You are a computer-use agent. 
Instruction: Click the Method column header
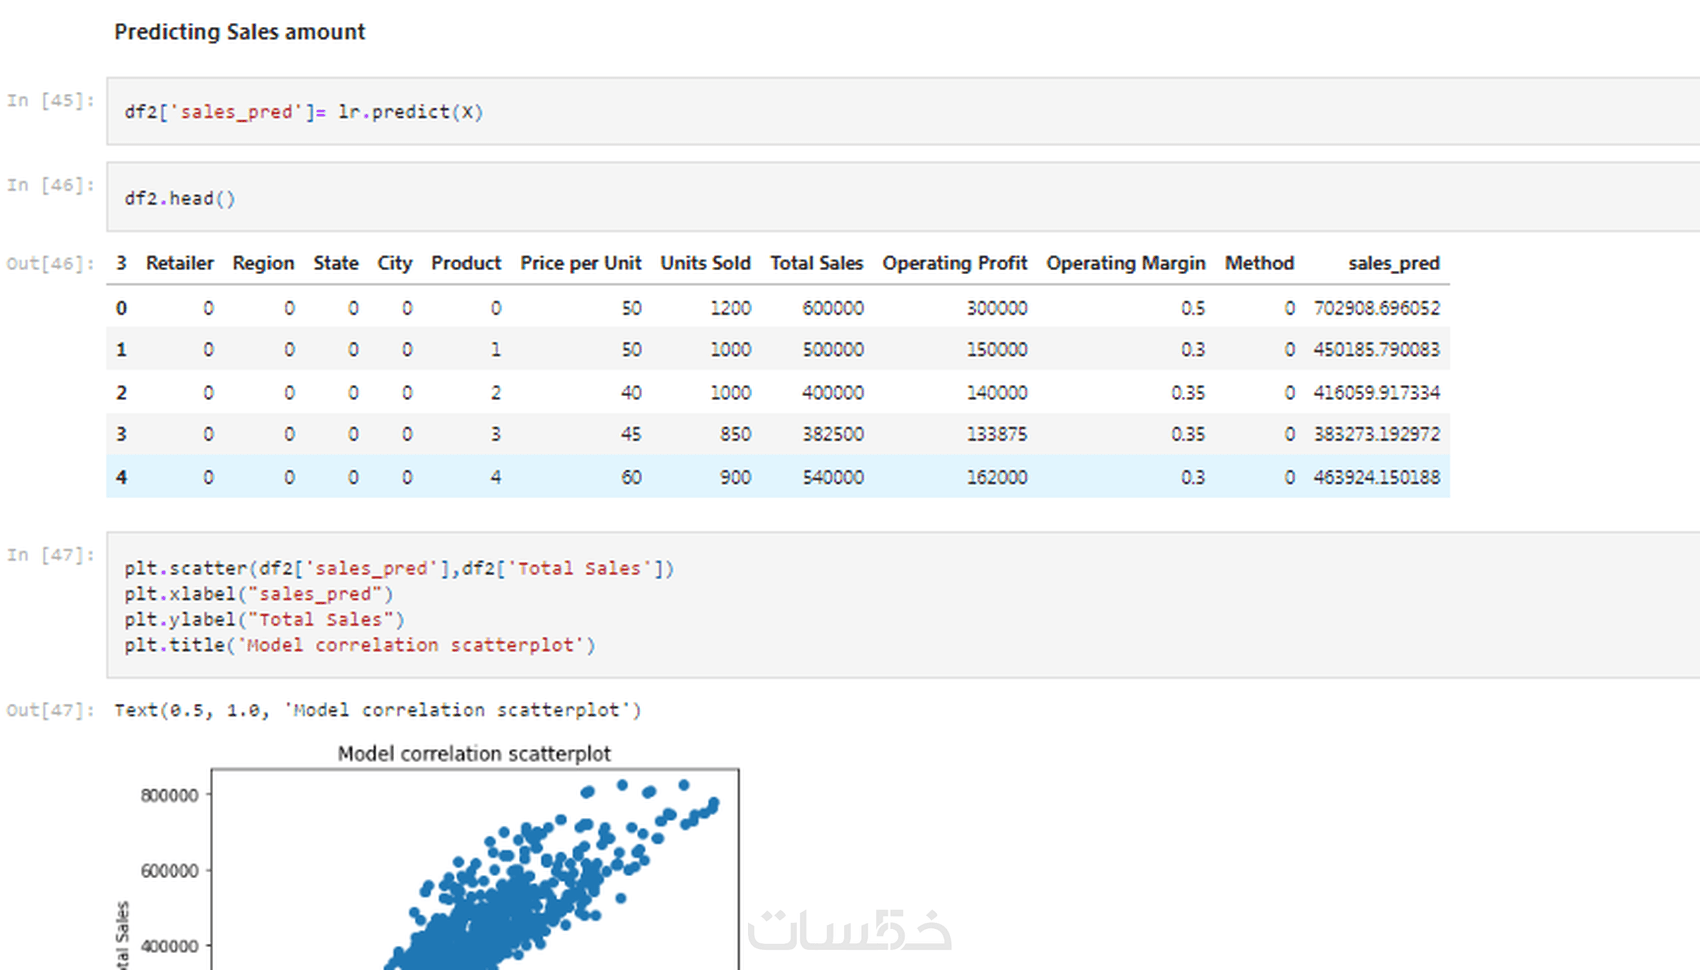coord(1260,263)
